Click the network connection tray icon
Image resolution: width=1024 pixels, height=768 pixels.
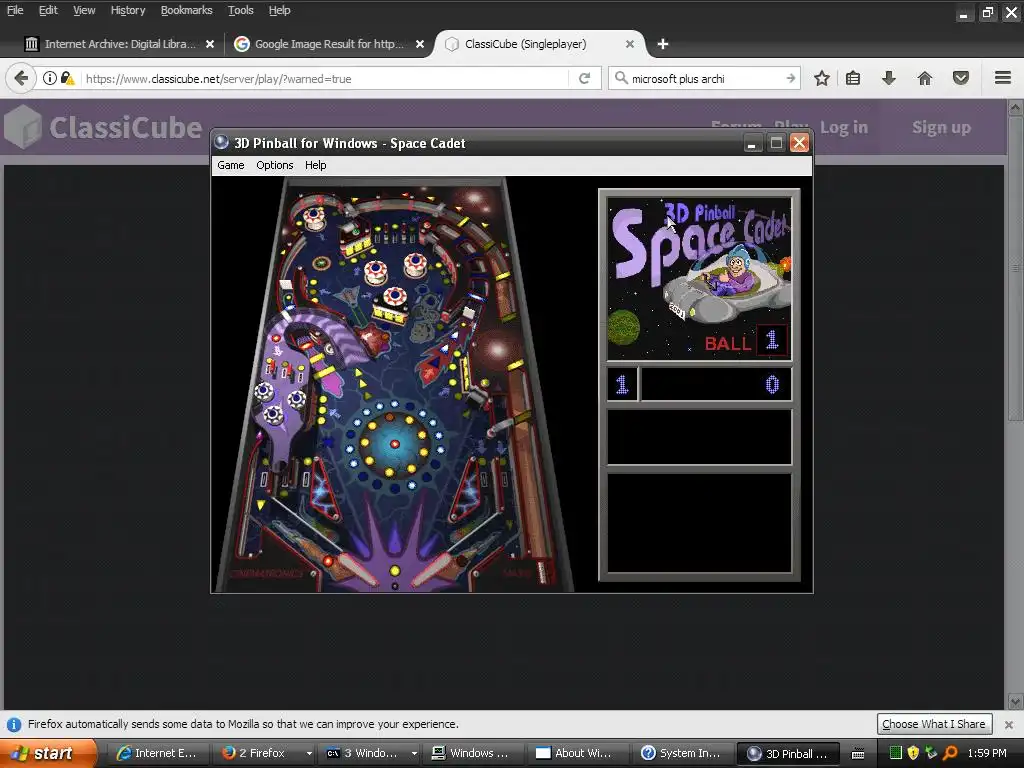click(932, 753)
